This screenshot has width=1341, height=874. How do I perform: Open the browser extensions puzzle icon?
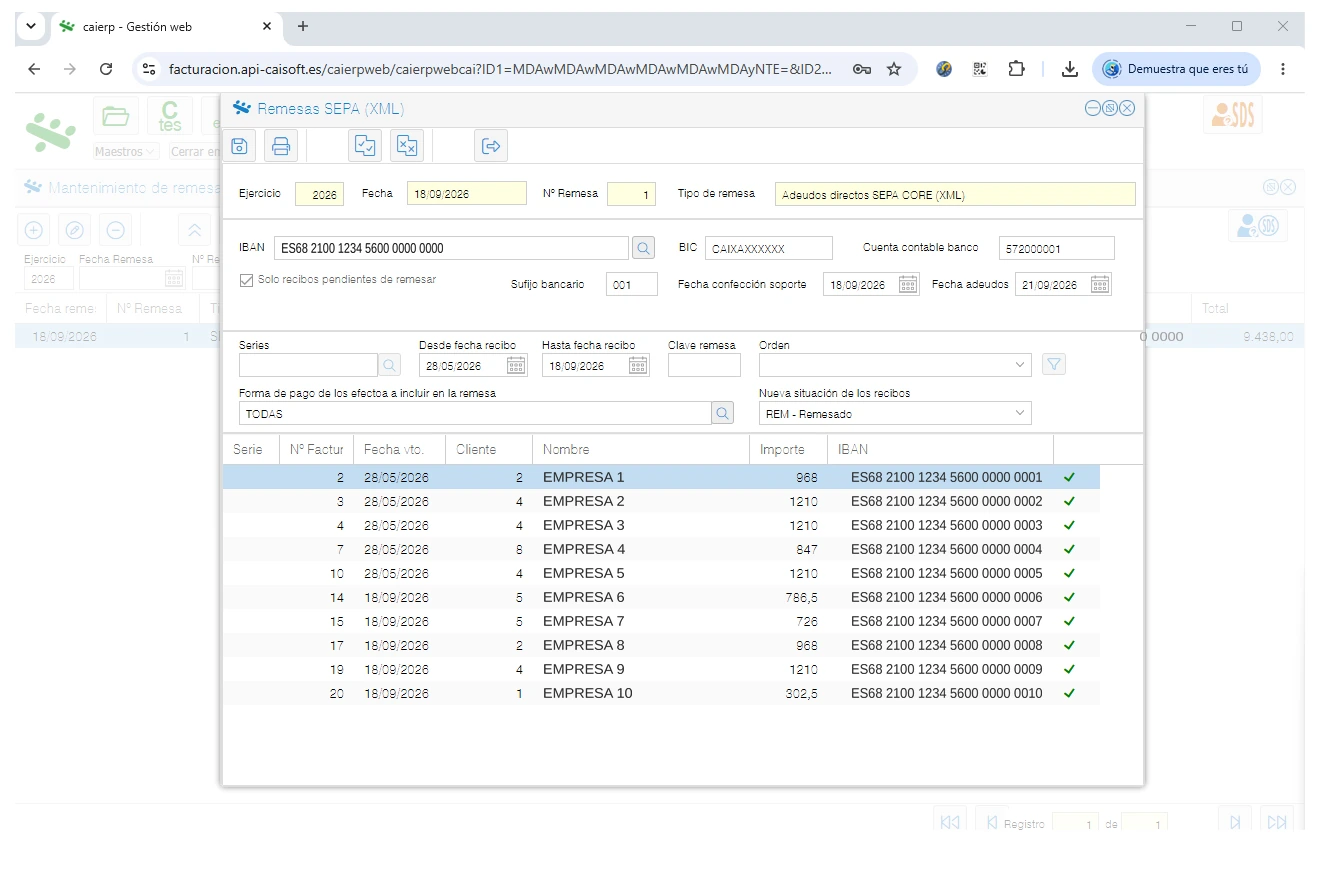(x=1016, y=69)
